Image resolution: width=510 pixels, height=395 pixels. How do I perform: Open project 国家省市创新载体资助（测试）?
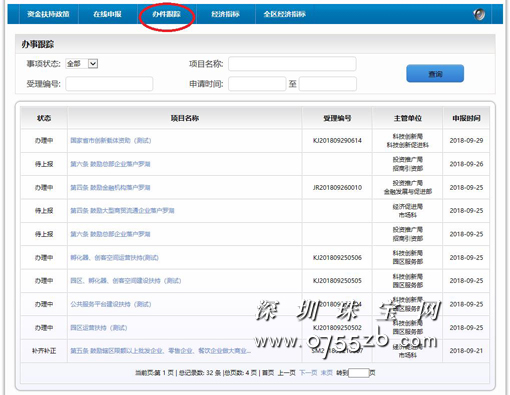tap(111, 141)
